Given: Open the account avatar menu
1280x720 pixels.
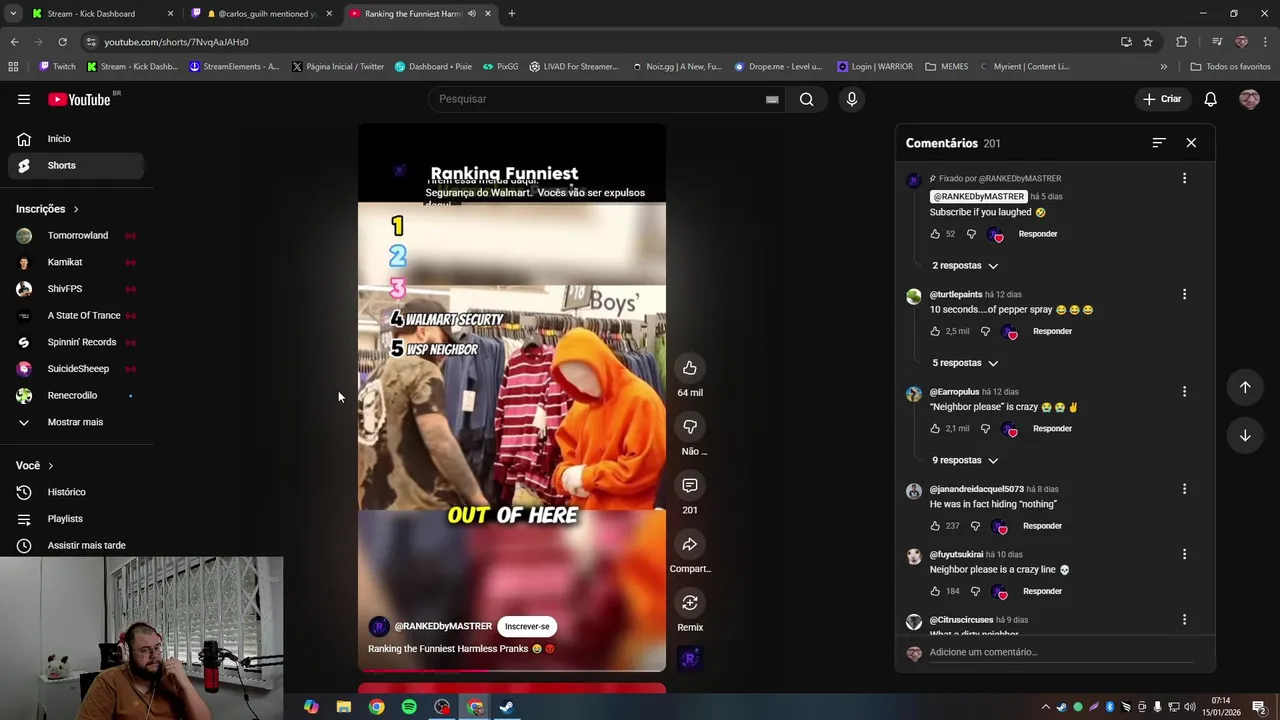Looking at the screenshot, I should 1249,99.
